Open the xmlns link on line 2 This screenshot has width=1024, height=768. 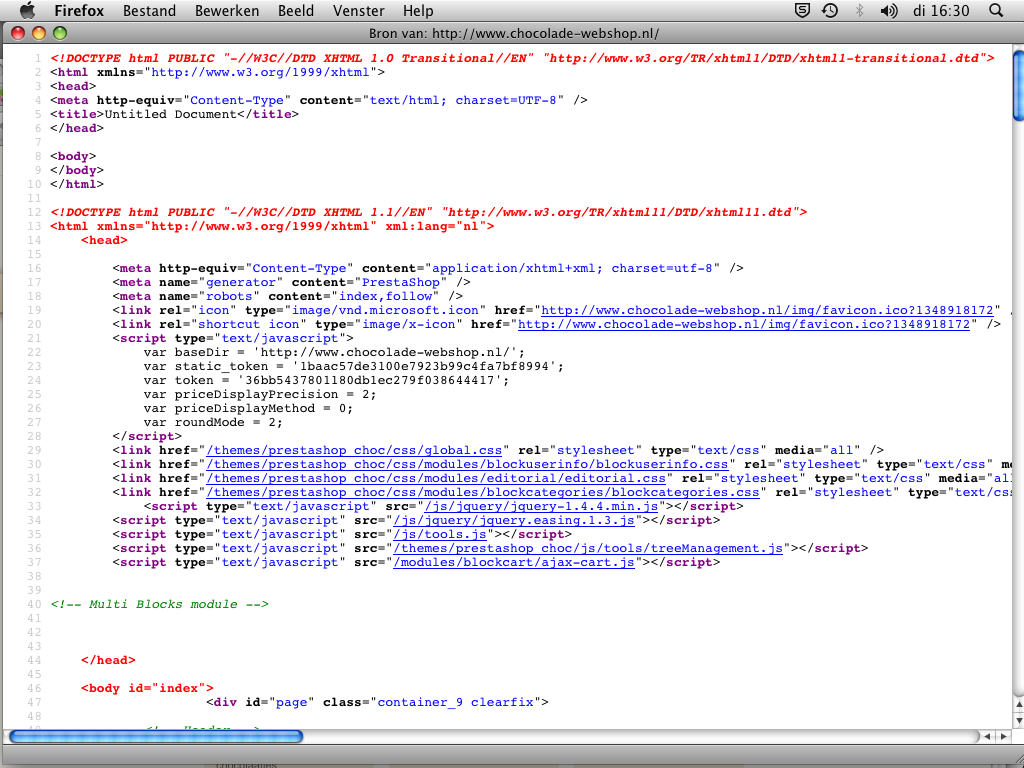(260, 72)
